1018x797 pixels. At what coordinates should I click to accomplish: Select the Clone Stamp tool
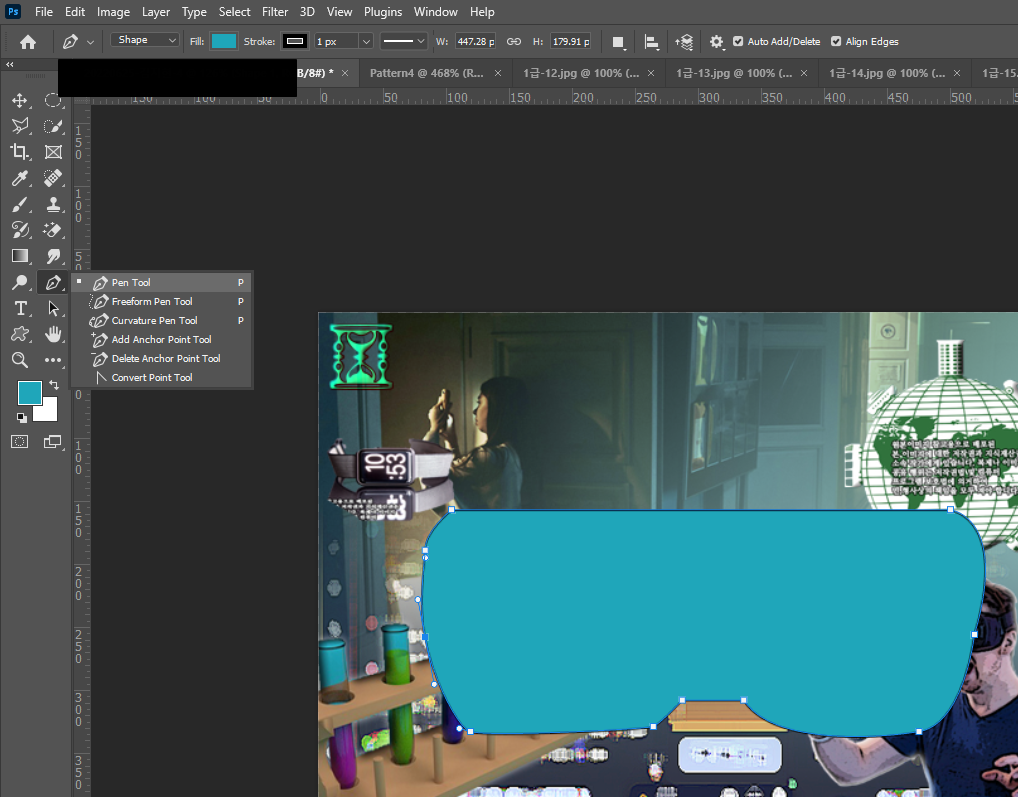point(53,204)
